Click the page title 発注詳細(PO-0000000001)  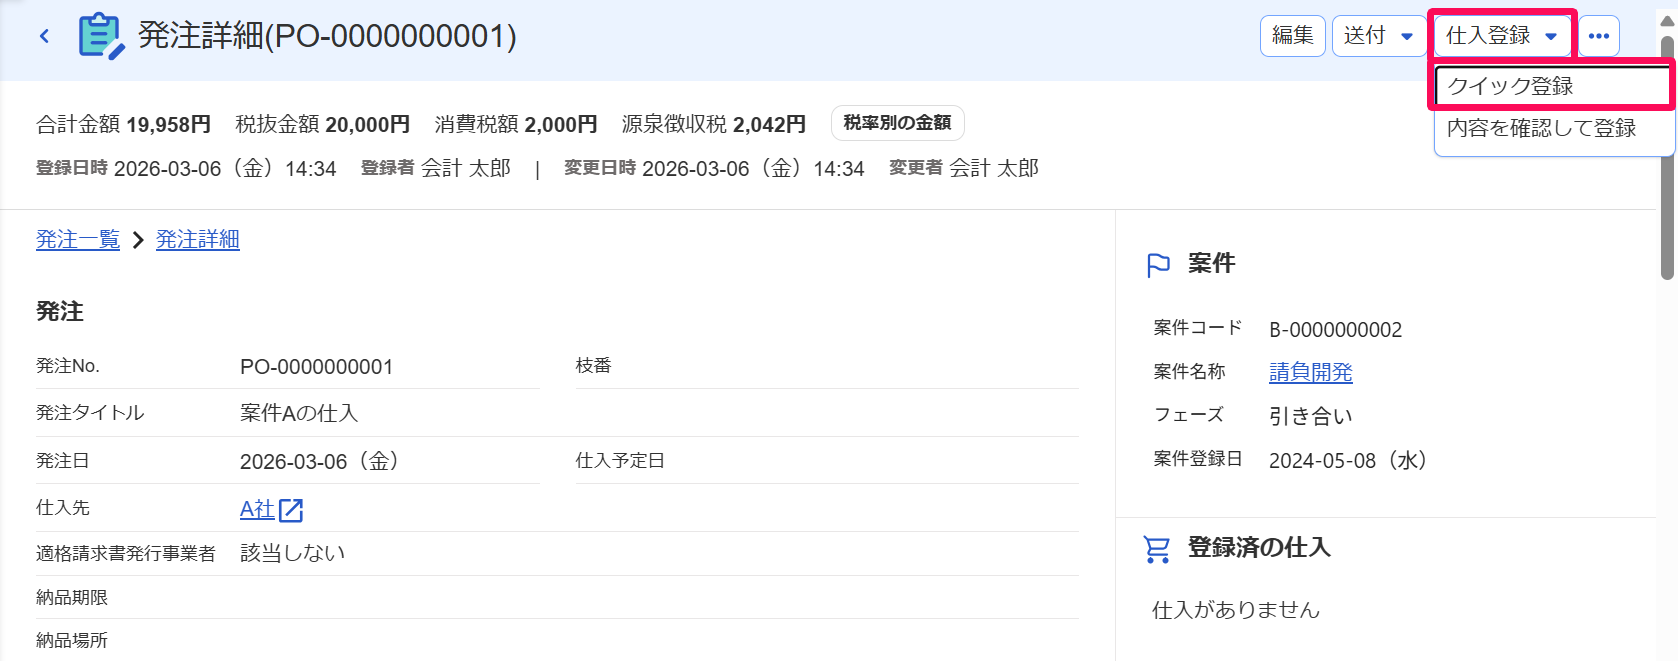pyautogui.click(x=327, y=36)
